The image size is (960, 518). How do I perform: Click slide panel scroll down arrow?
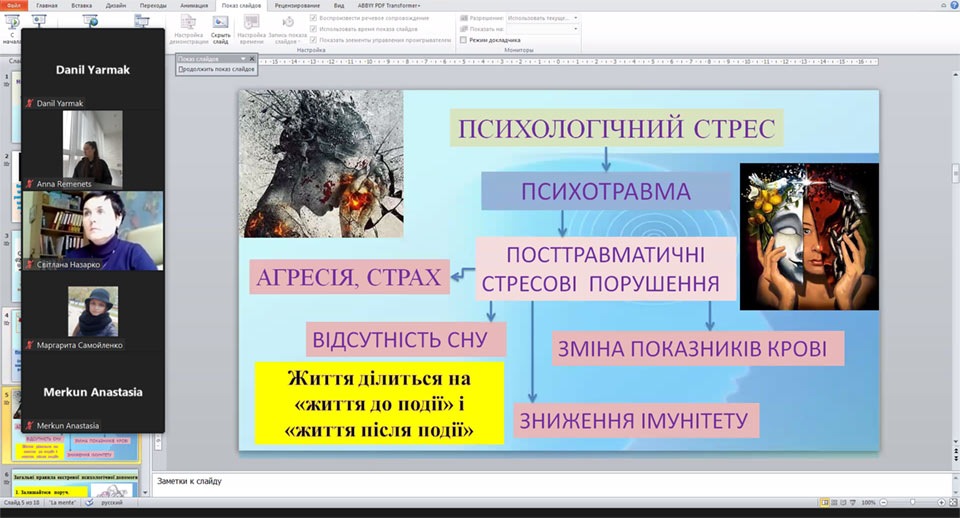[x=145, y=492]
